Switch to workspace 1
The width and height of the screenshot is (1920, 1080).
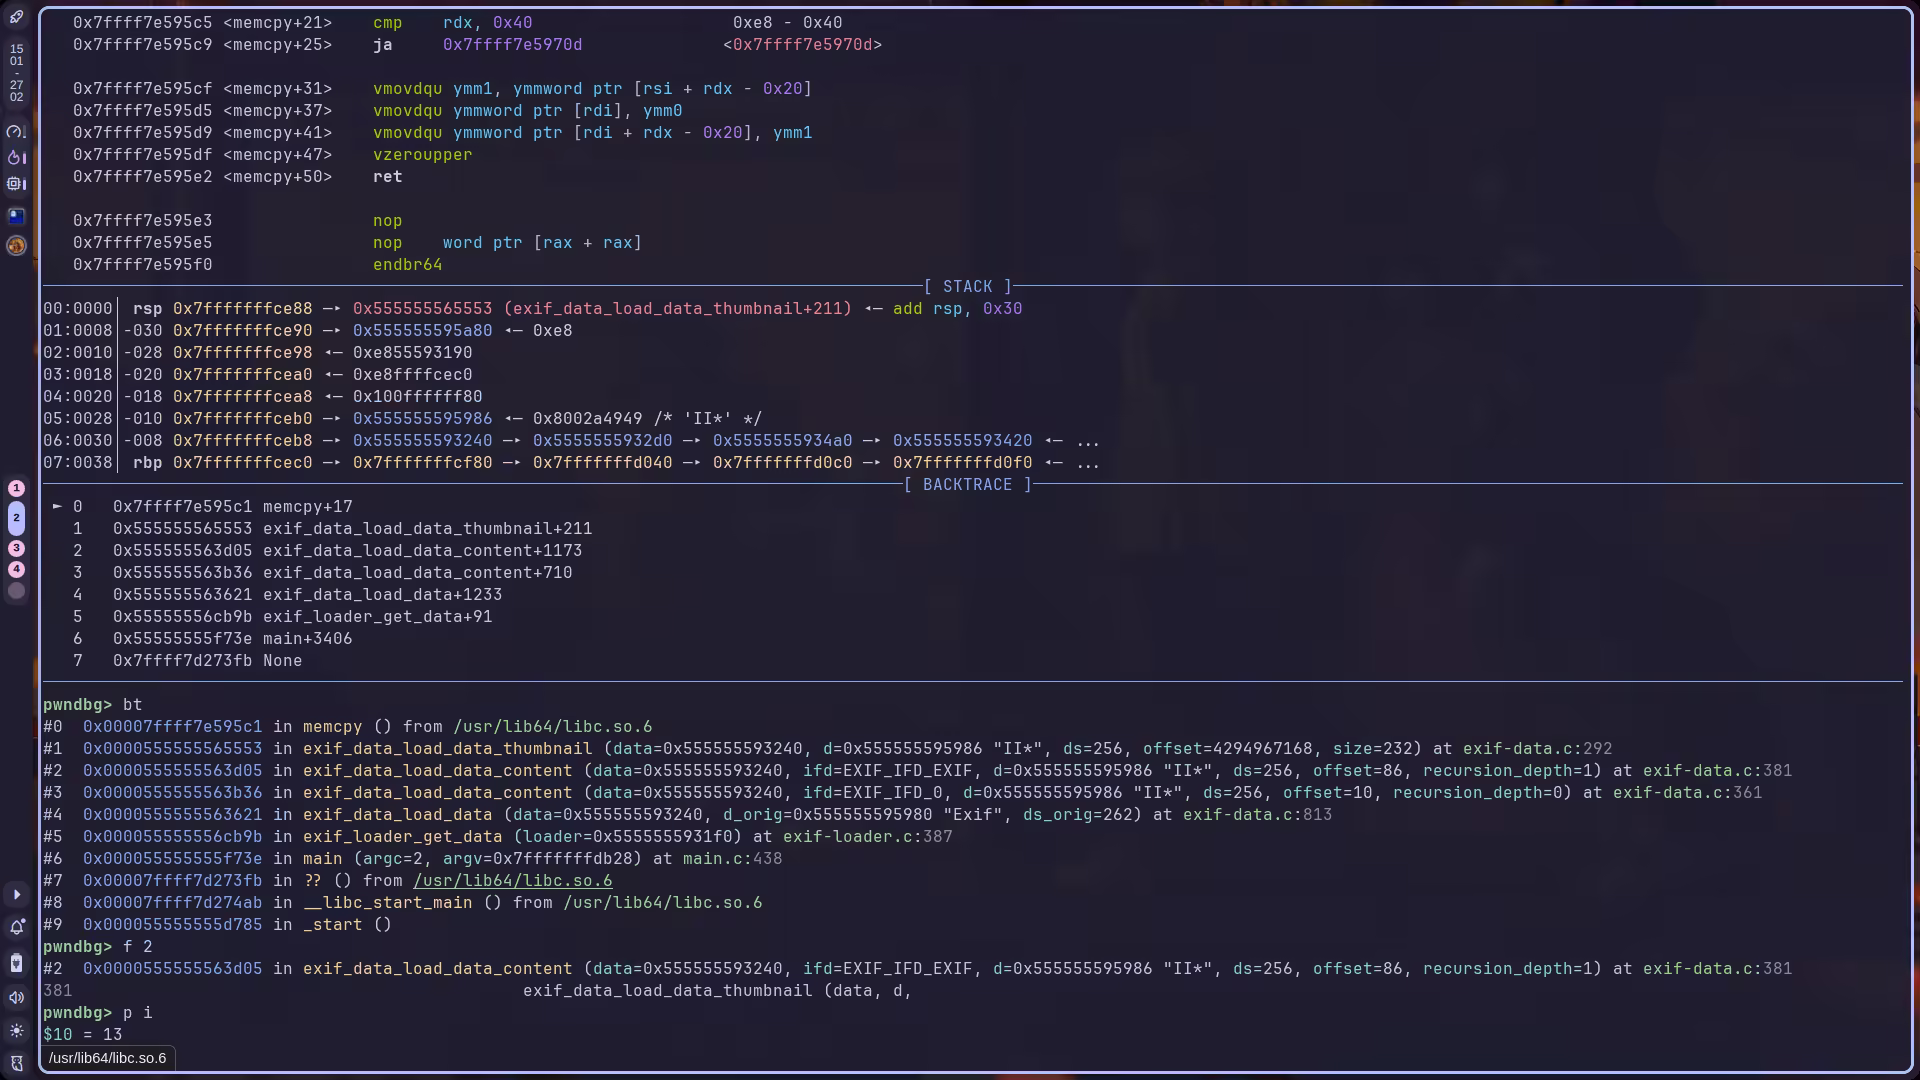[16, 488]
